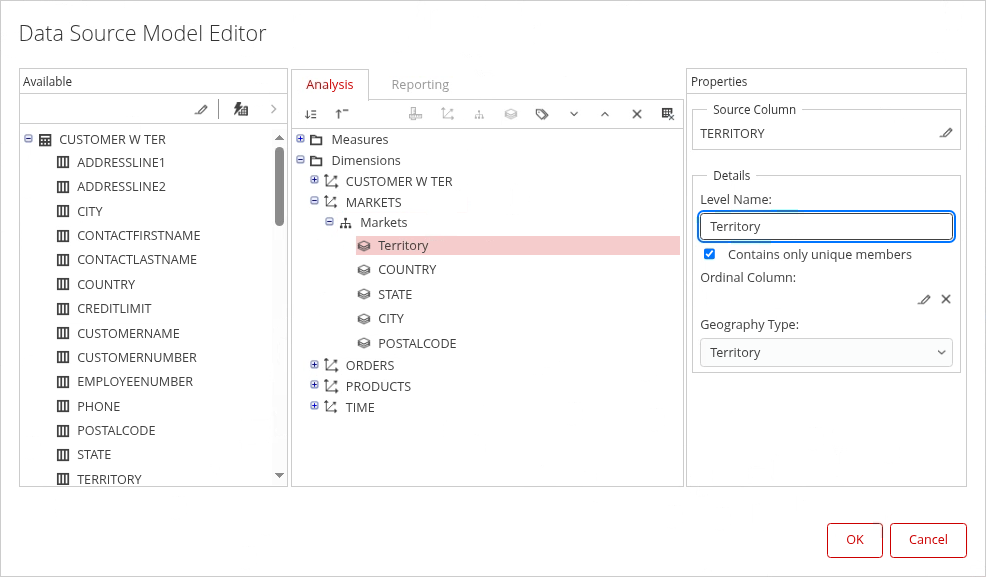
Task: Click the collapse all tree nodes icon
Action: 342,114
